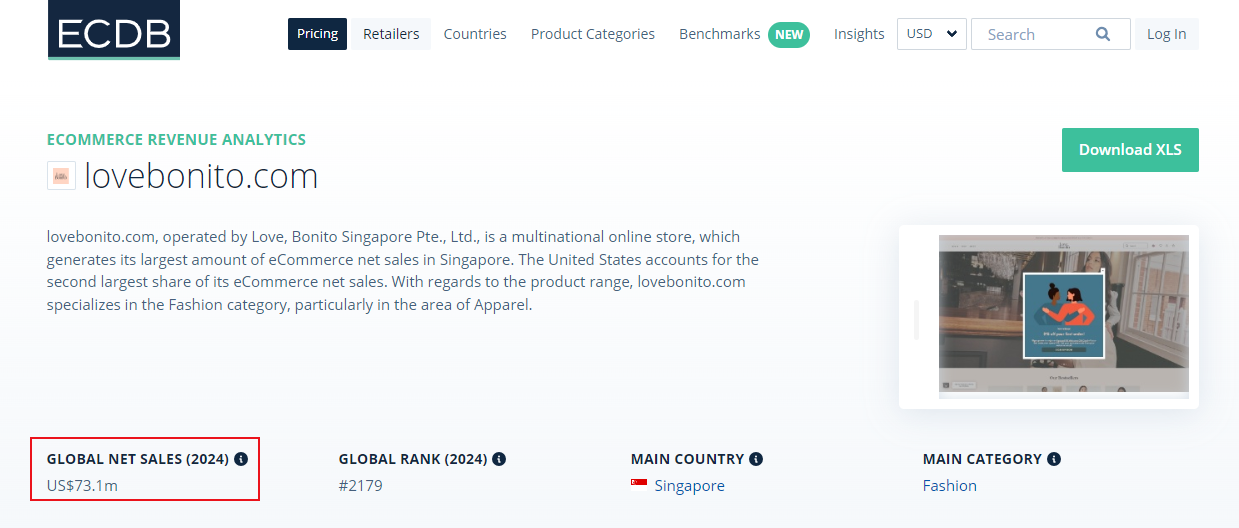This screenshot has width=1239, height=528.
Task: Click the search magnifier icon
Action: pos(1103,34)
